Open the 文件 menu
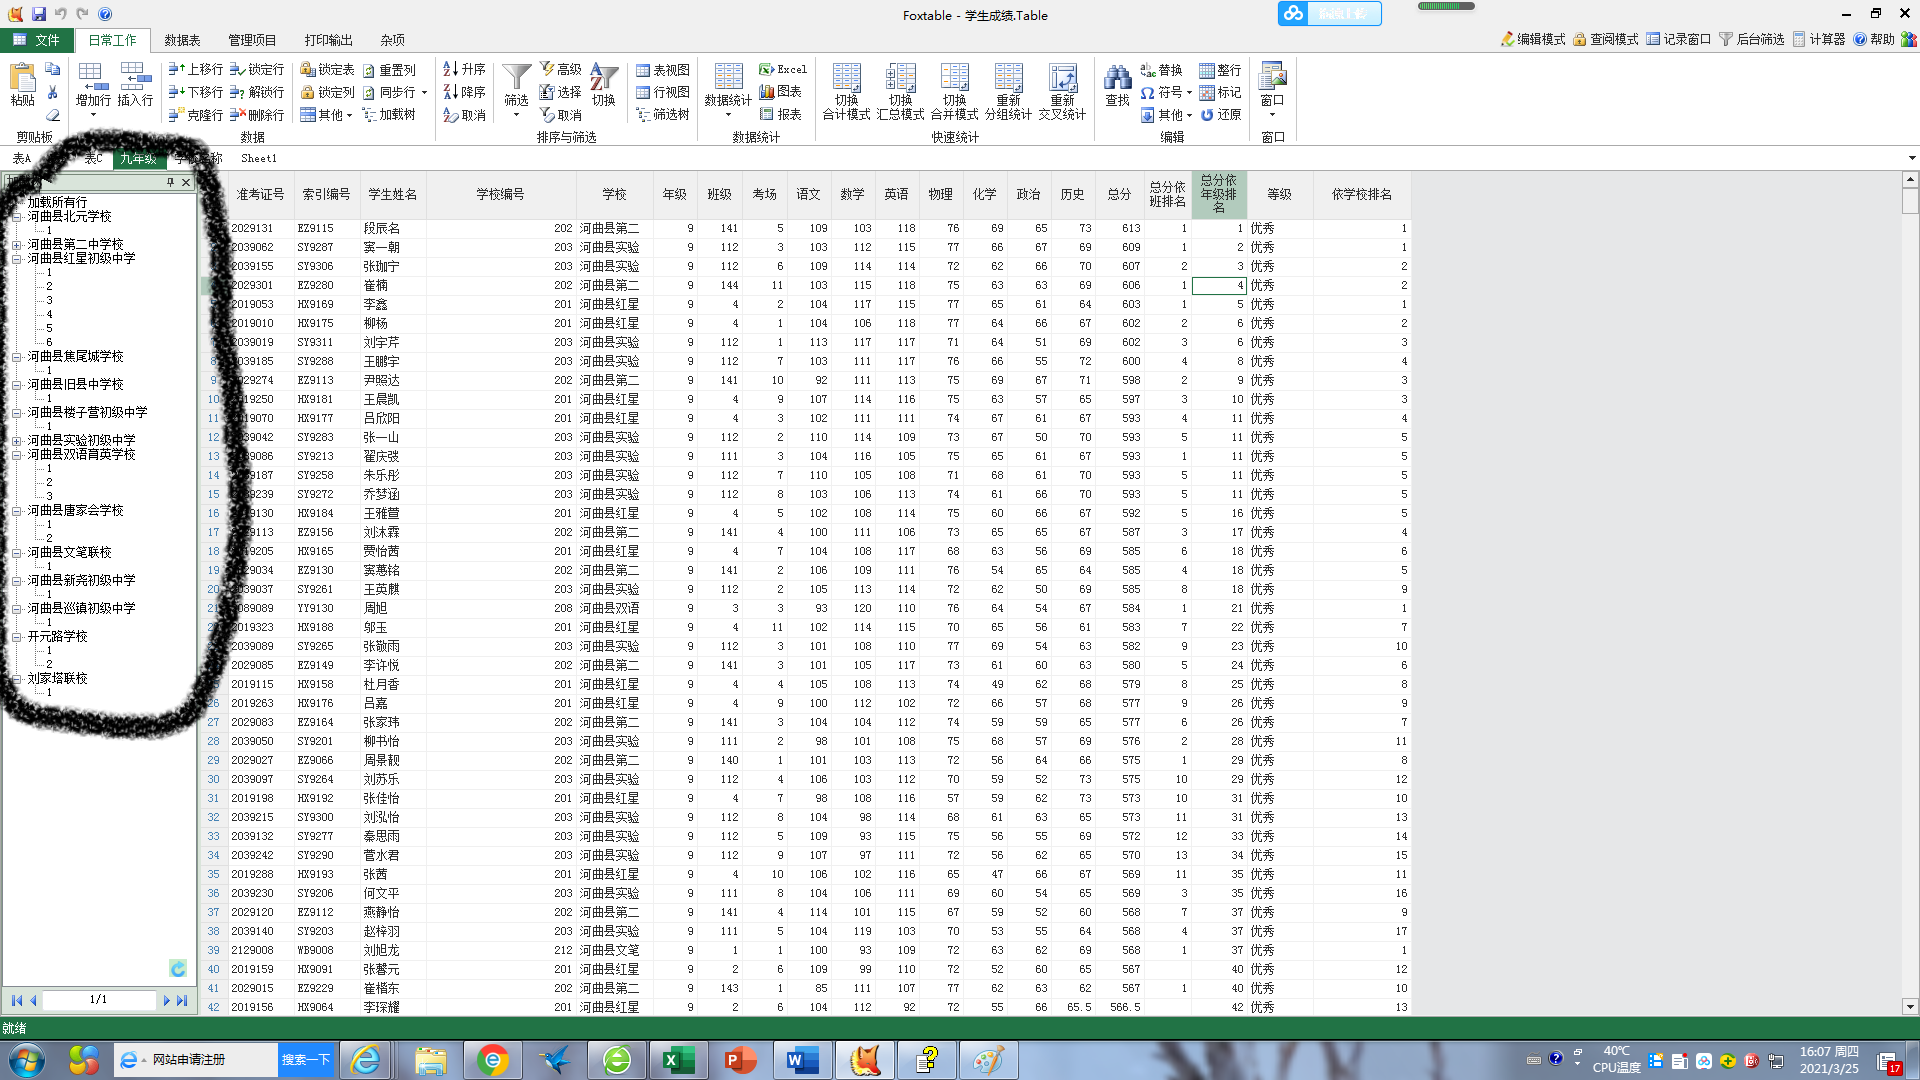The width and height of the screenshot is (1920, 1080). click(37, 40)
